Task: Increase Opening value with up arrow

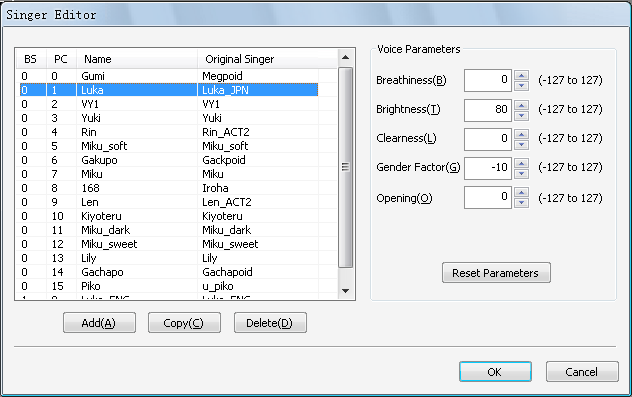Action: coord(522,192)
